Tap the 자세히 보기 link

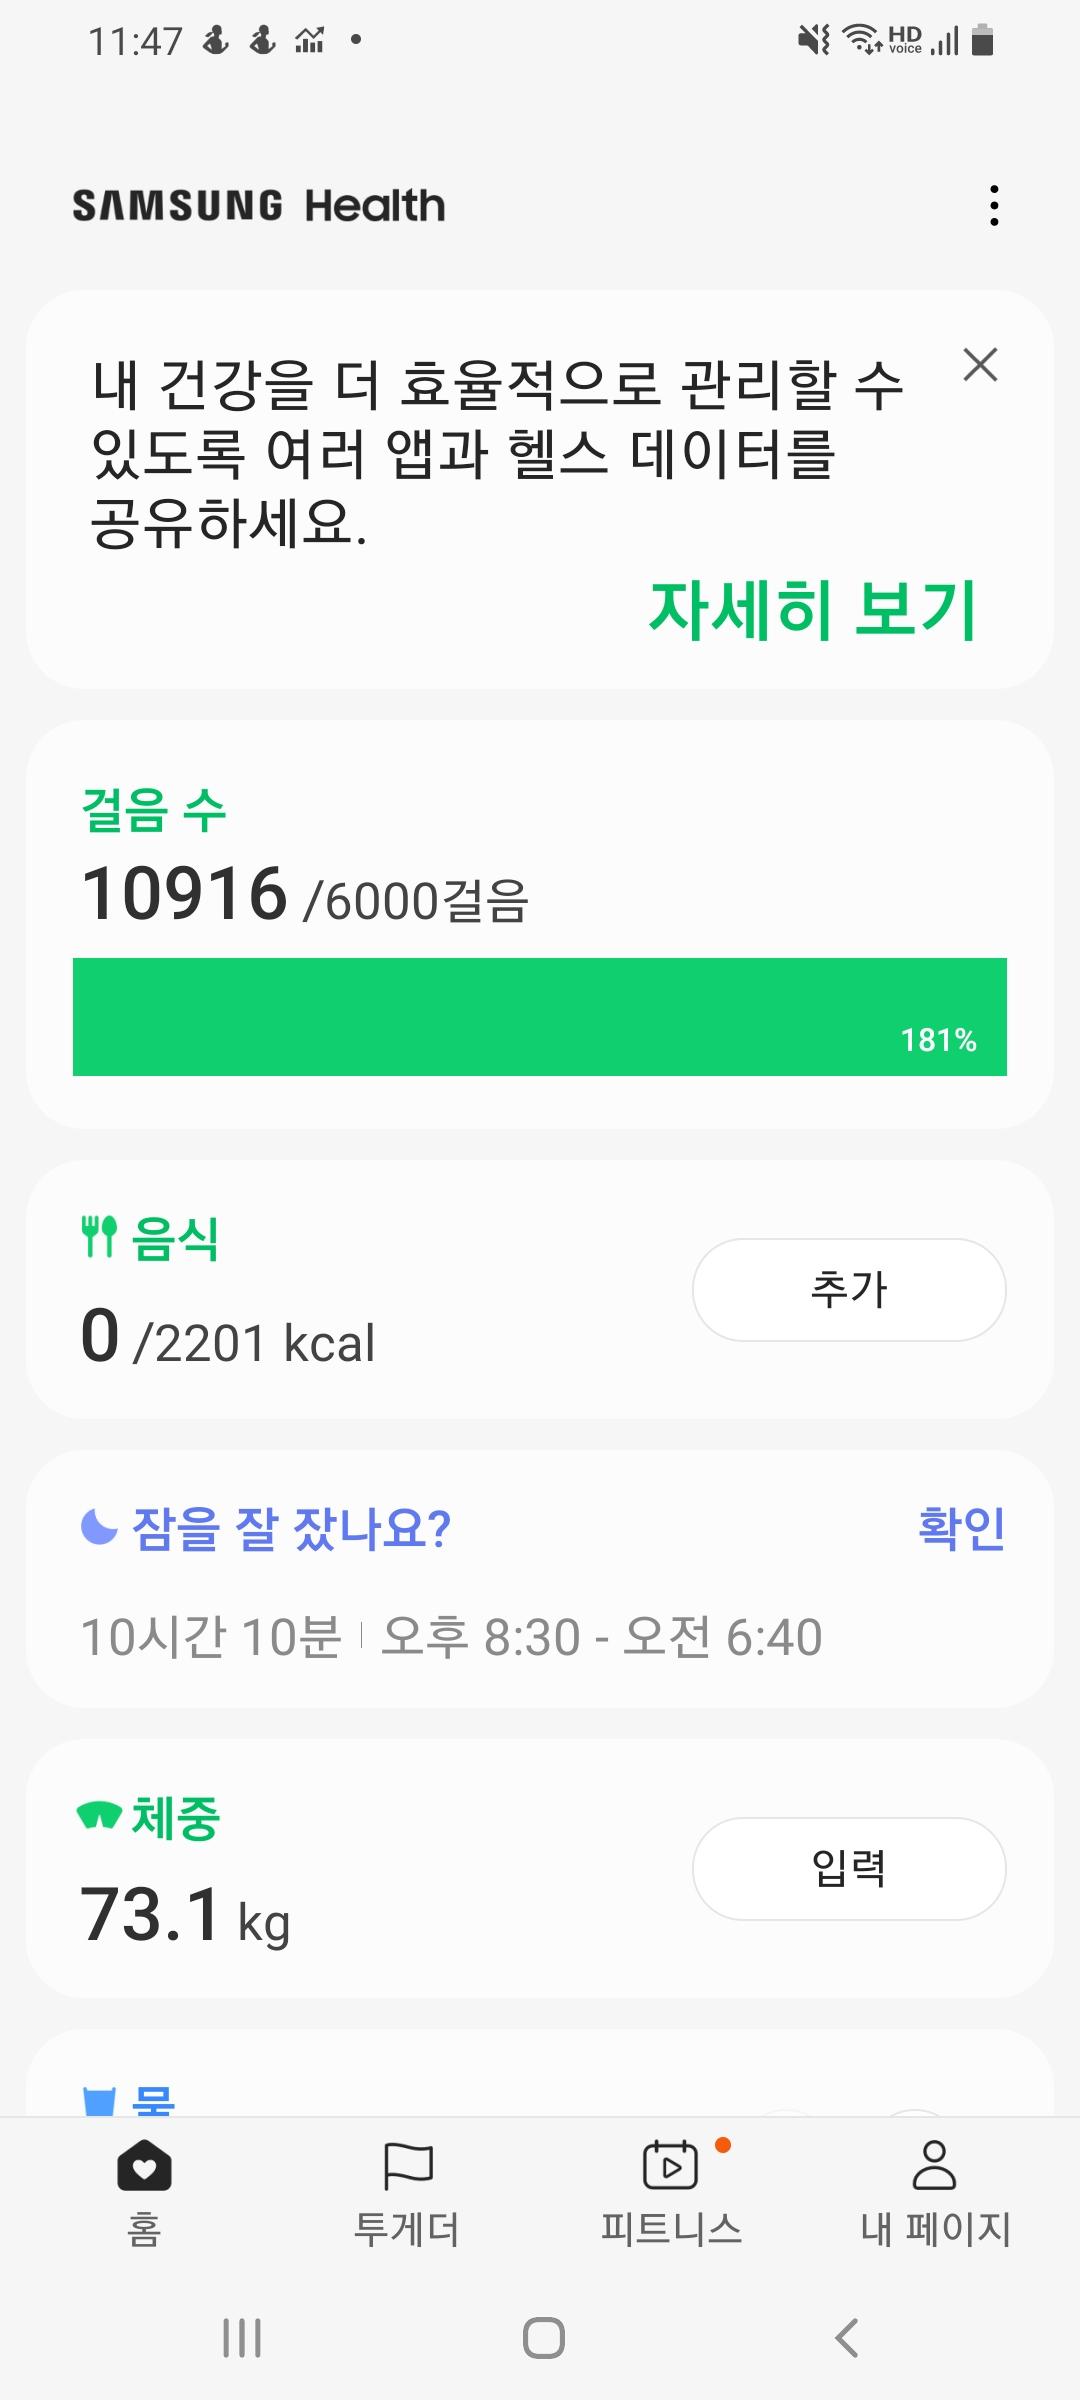tap(812, 609)
